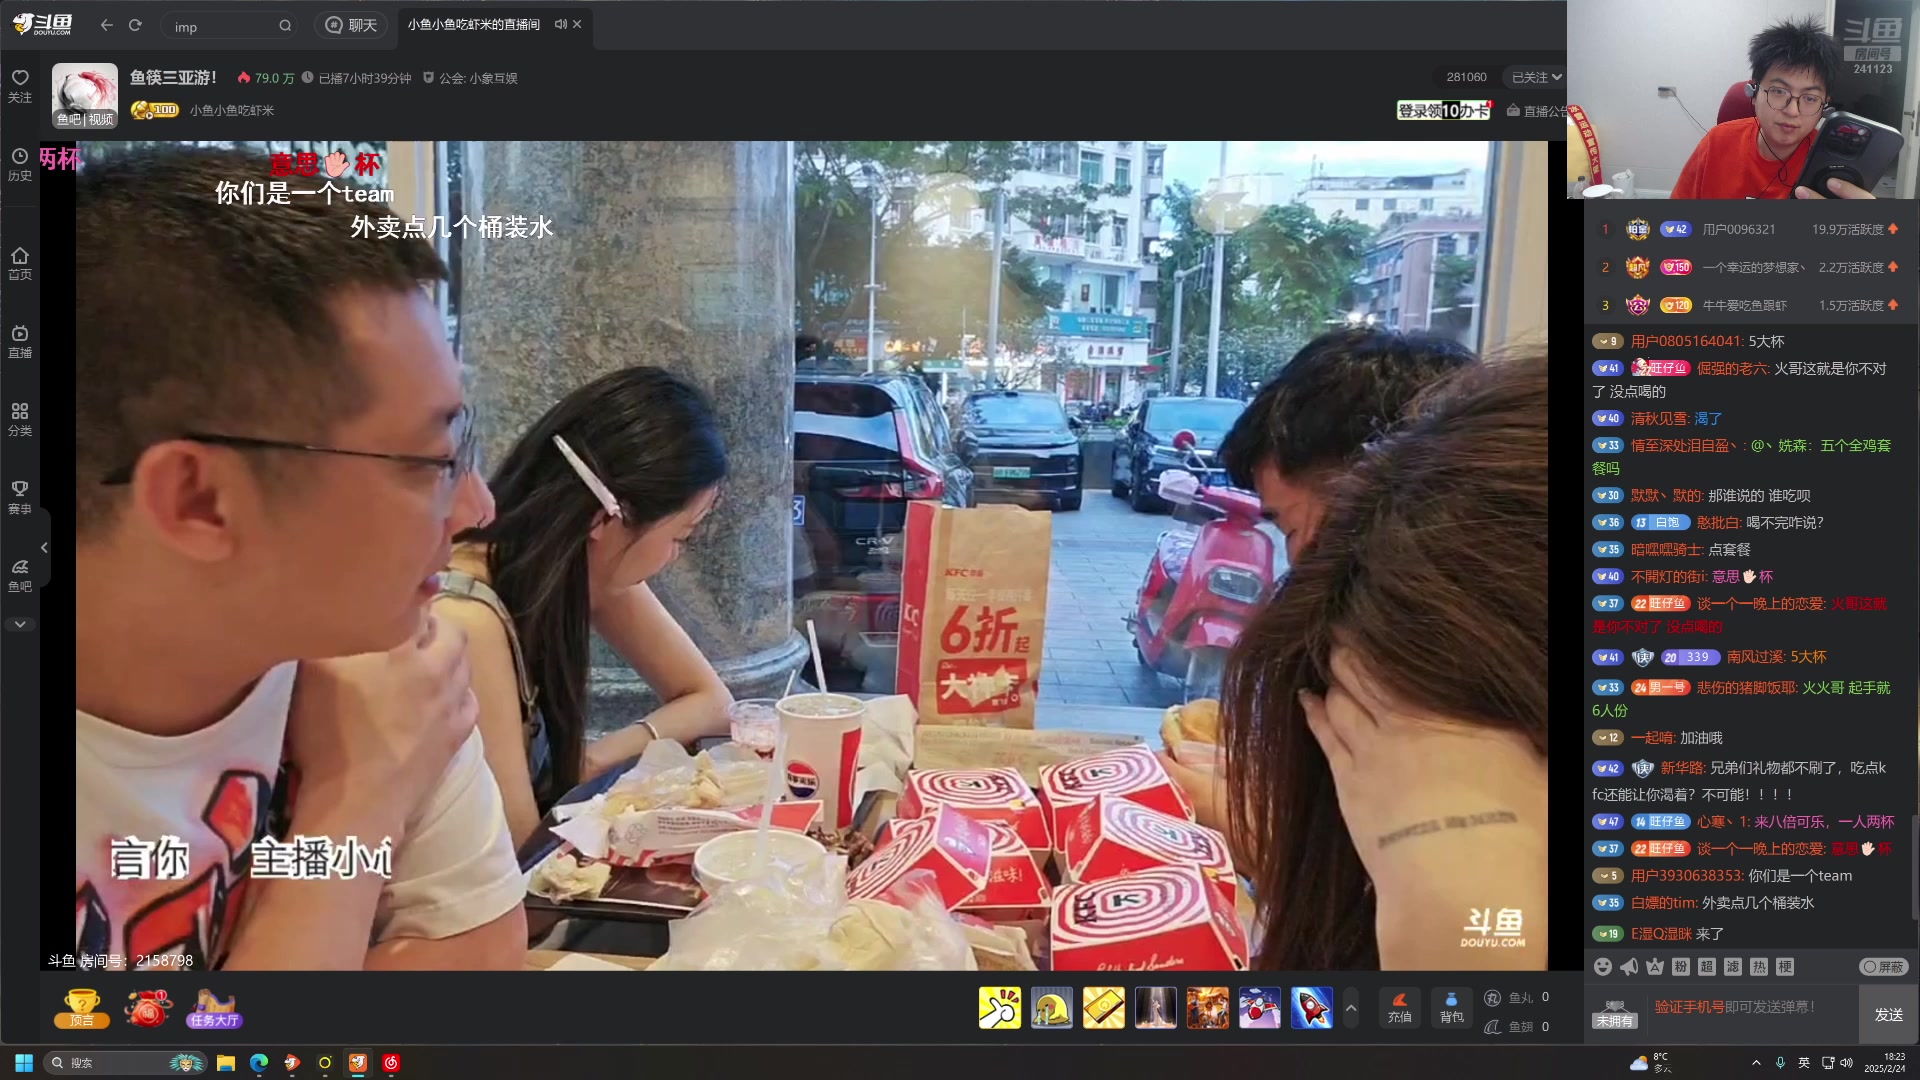The height and width of the screenshot is (1080, 1920).
Task: Send the rocket gift icon
Action: pos(1311,1007)
